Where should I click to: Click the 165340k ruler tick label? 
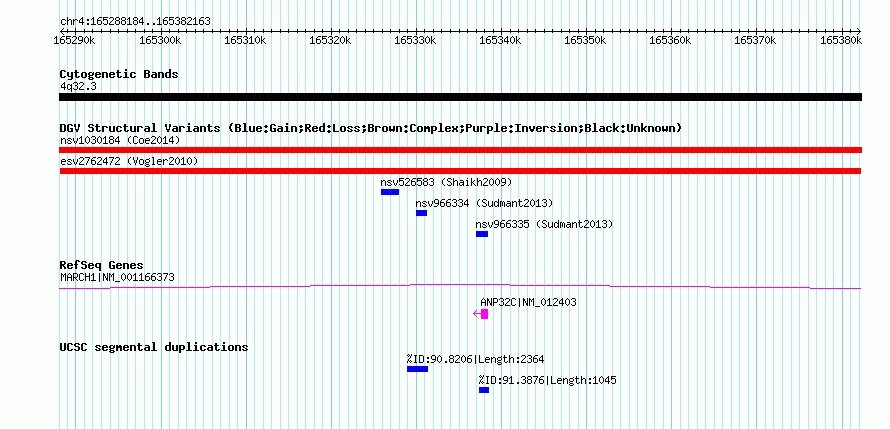click(x=502, y=40)
